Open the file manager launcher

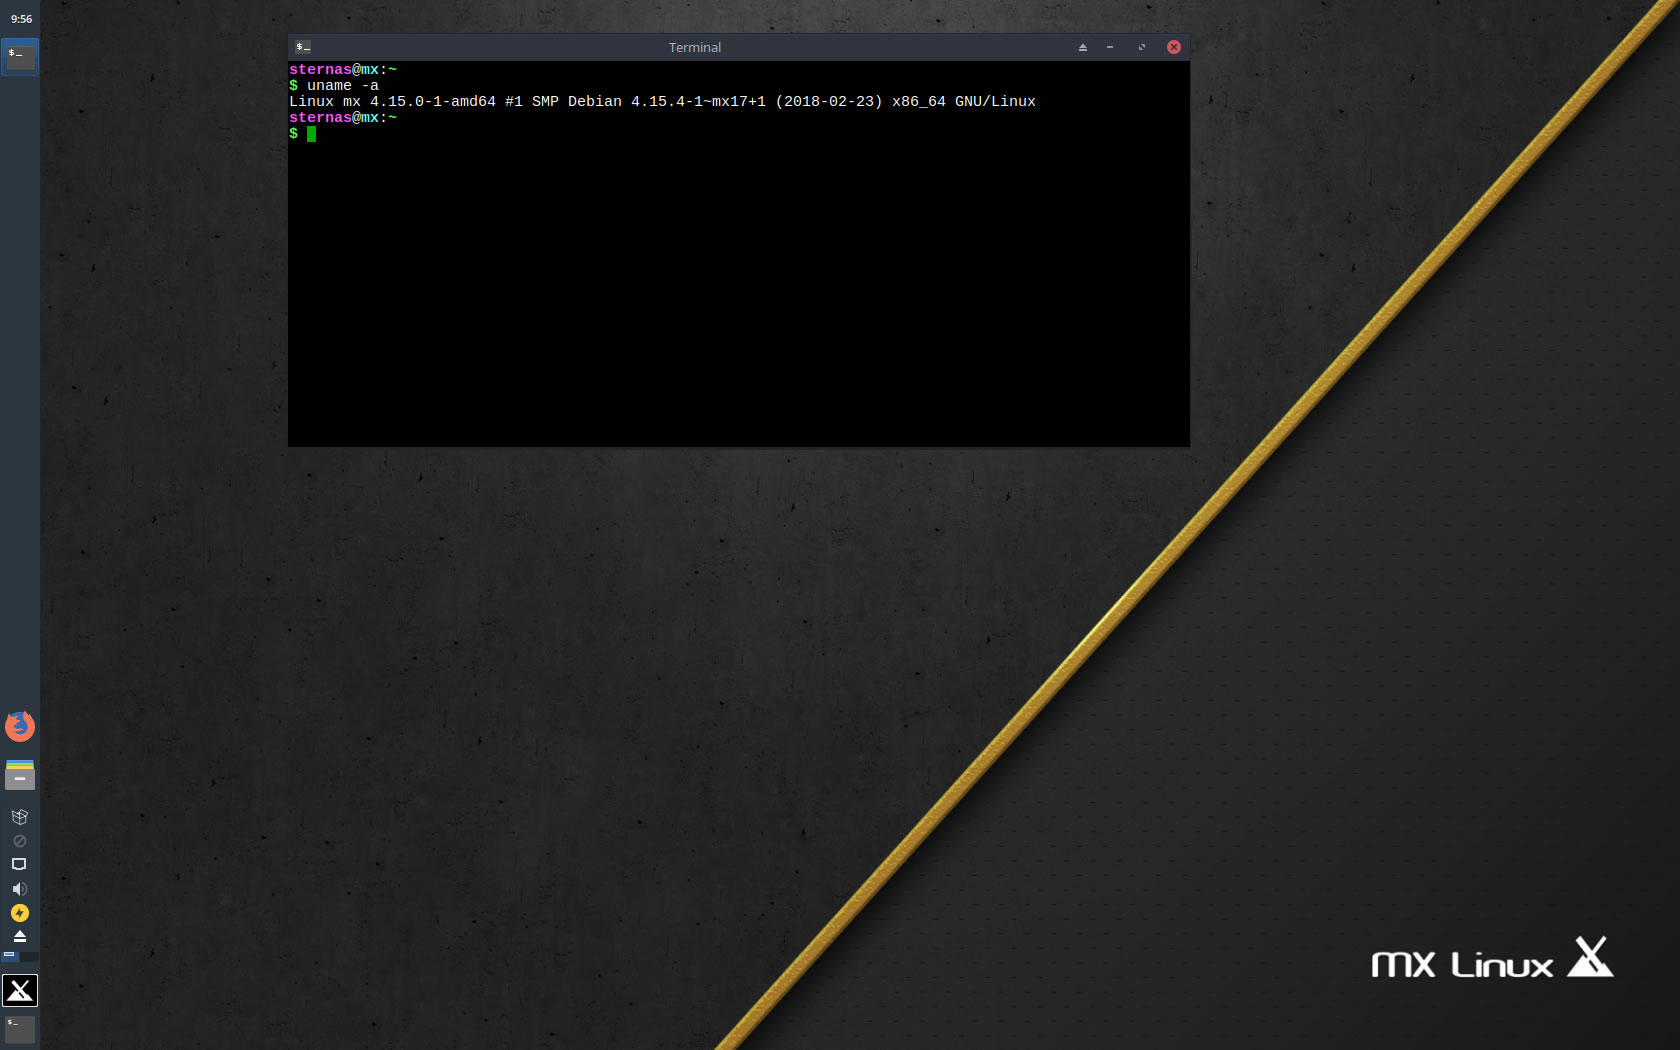[x=20, y=775]
